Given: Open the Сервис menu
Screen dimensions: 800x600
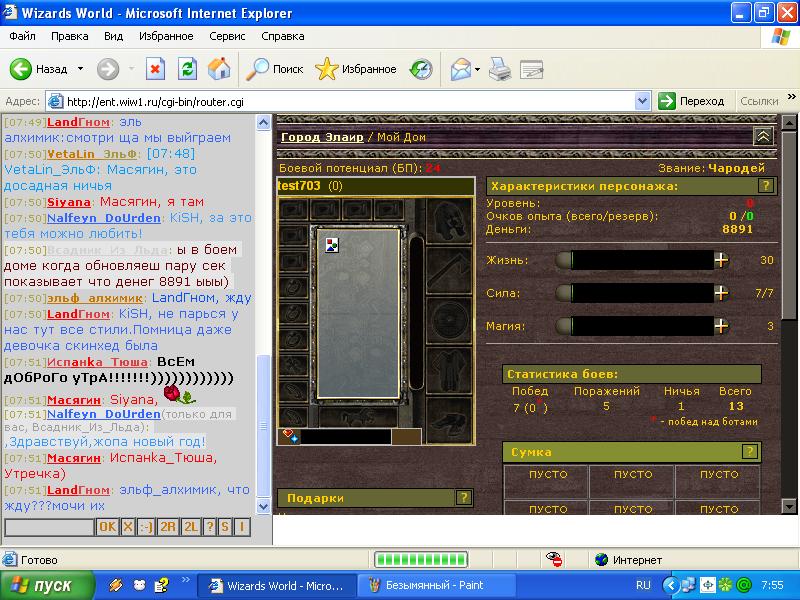Looking at the screenshot, I should 228,36.
